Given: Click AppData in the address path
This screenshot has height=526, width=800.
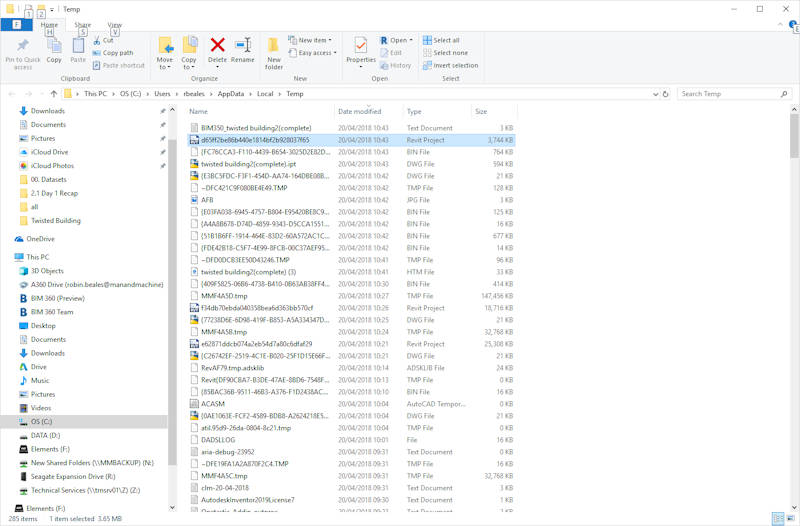Looking at the screenshot, I should coord(231,94).
